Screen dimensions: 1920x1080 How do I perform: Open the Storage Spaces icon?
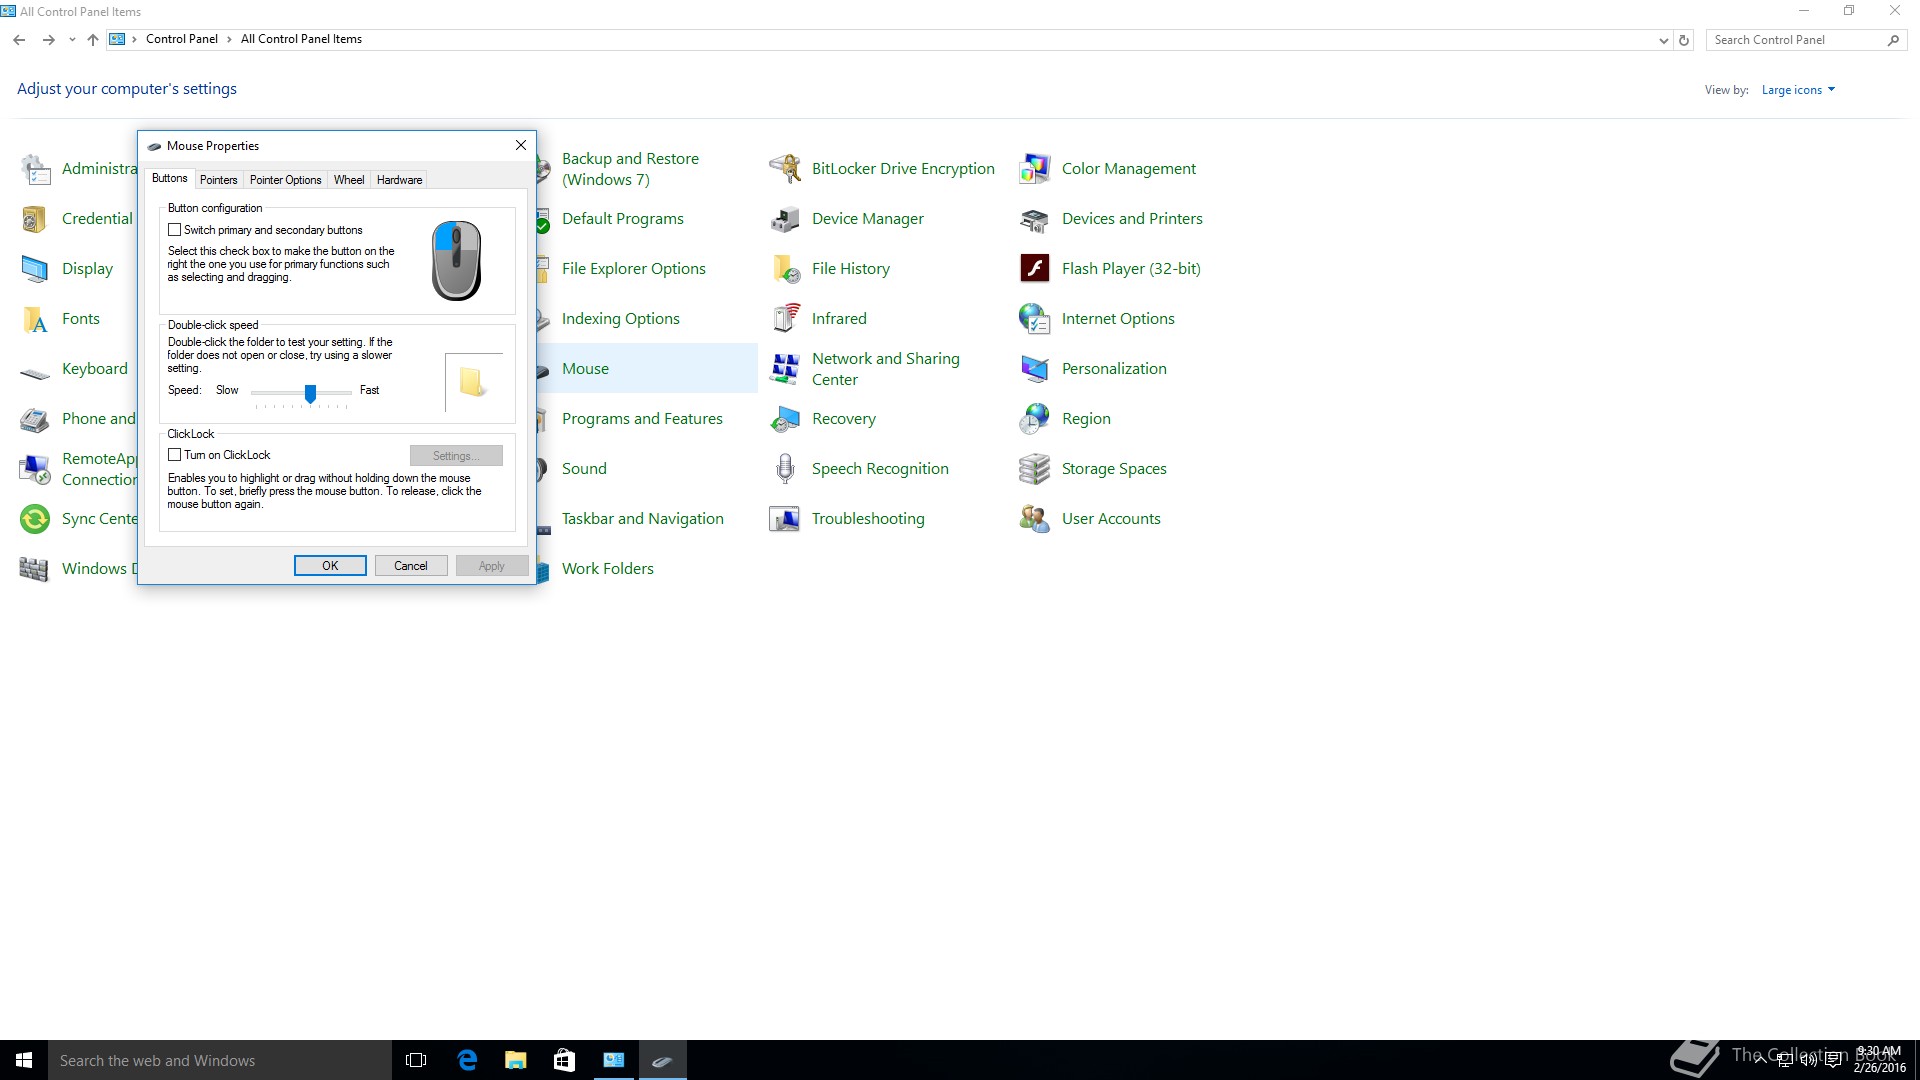point(1035,469)
